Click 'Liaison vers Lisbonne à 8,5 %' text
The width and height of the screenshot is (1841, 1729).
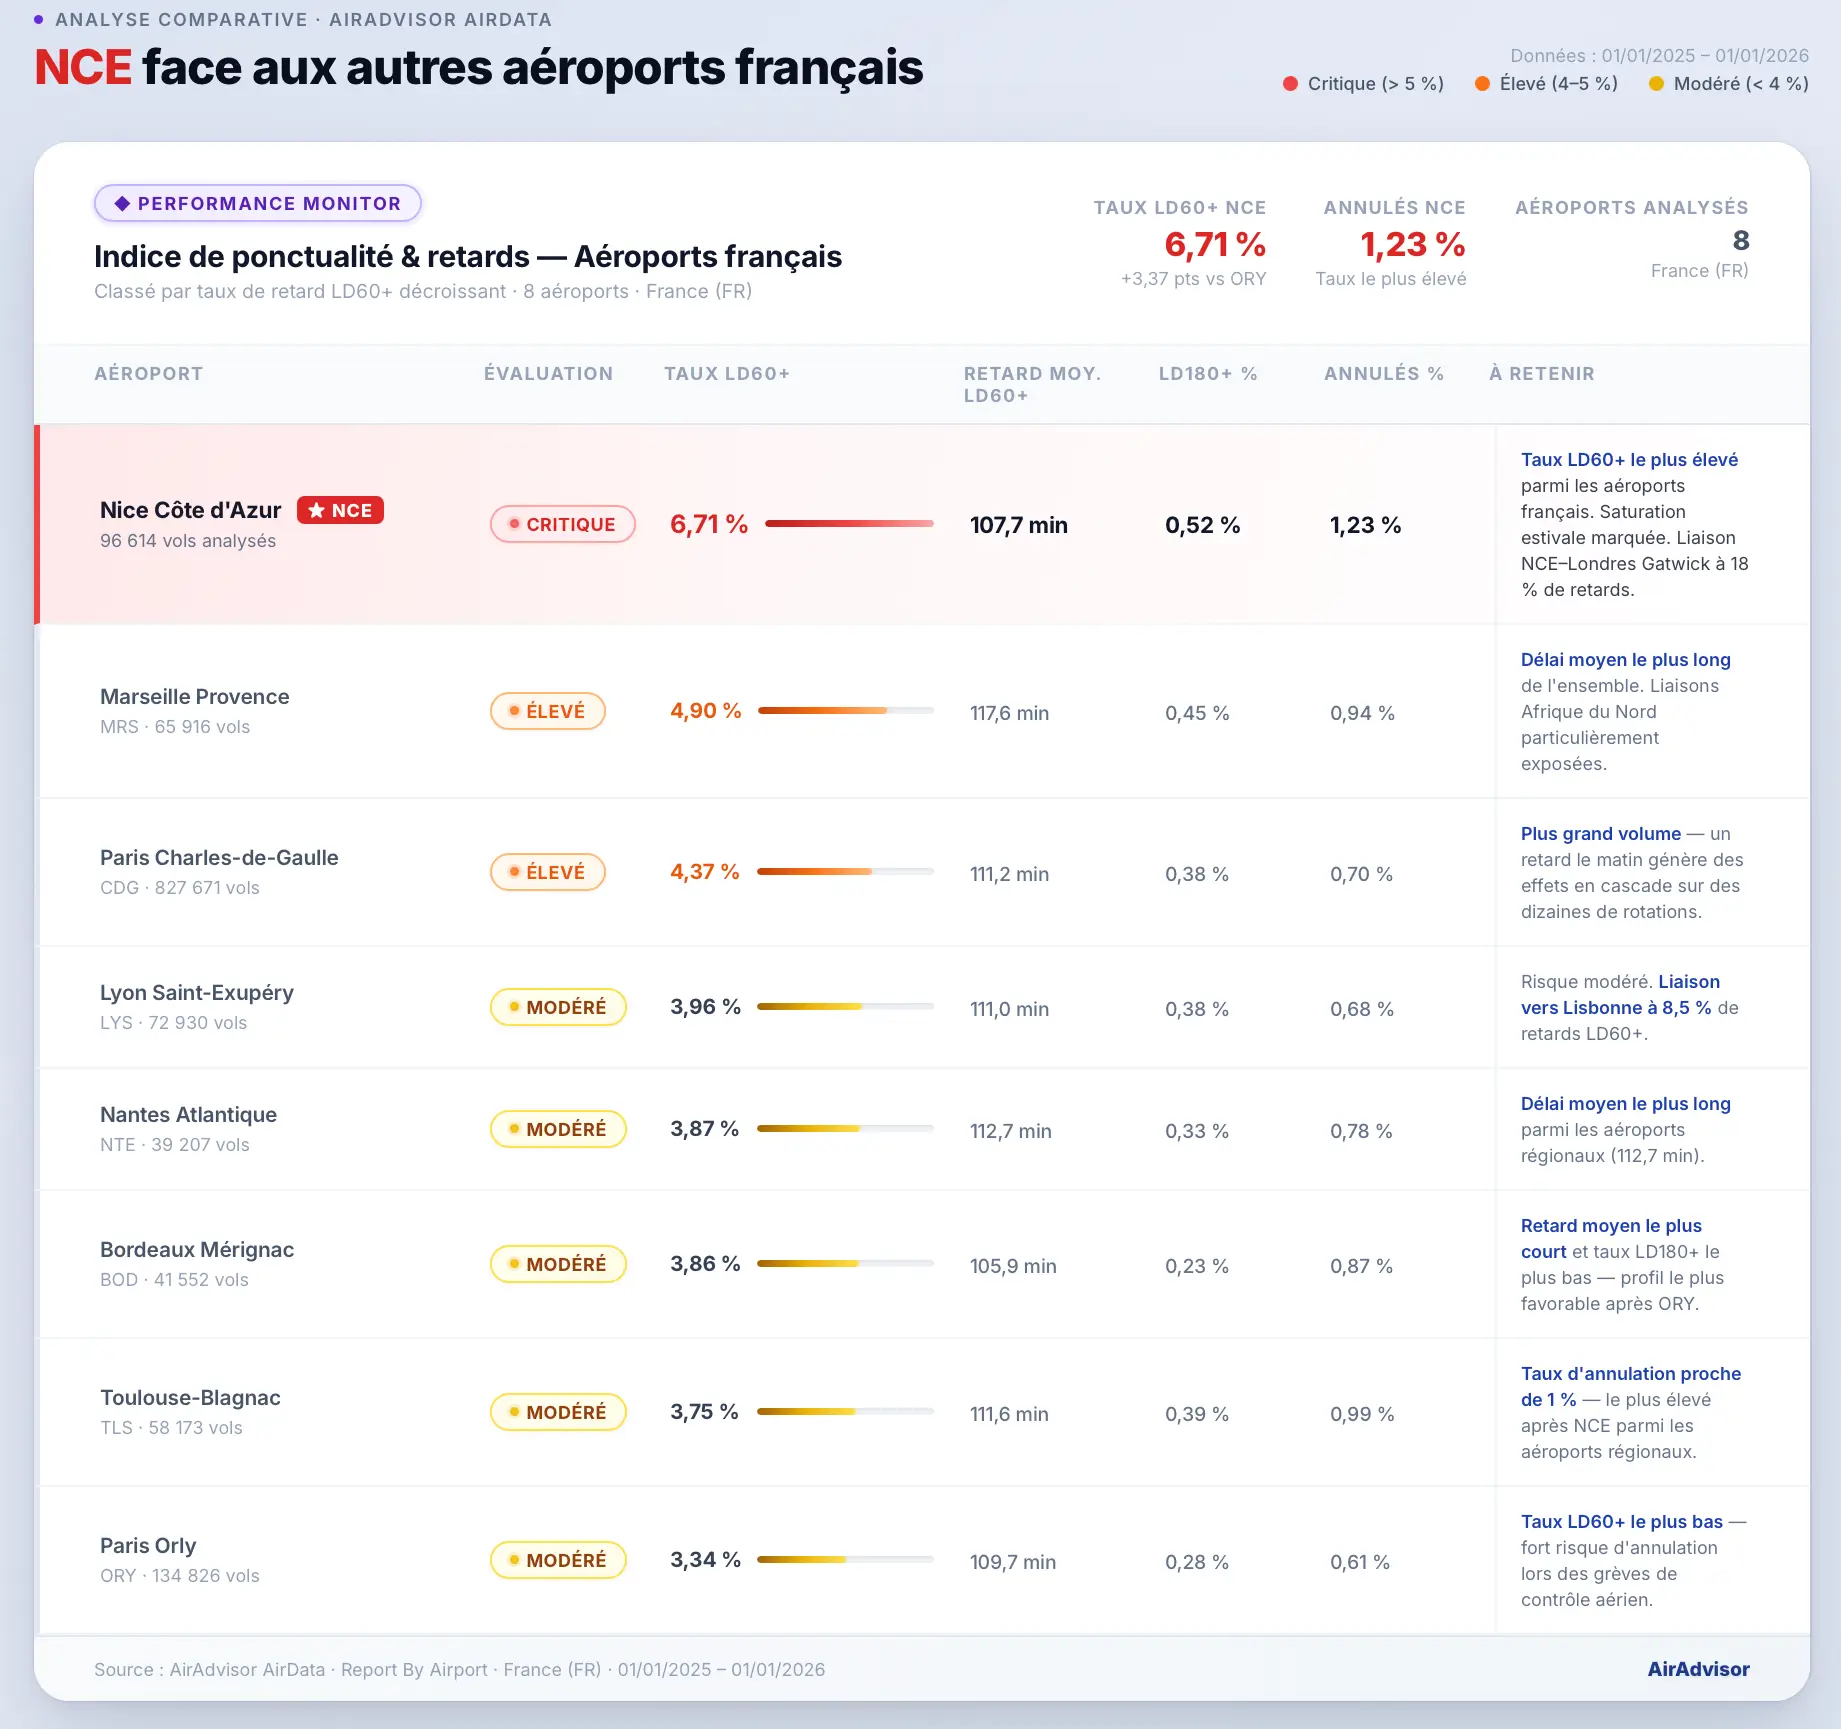(1620, 995)
